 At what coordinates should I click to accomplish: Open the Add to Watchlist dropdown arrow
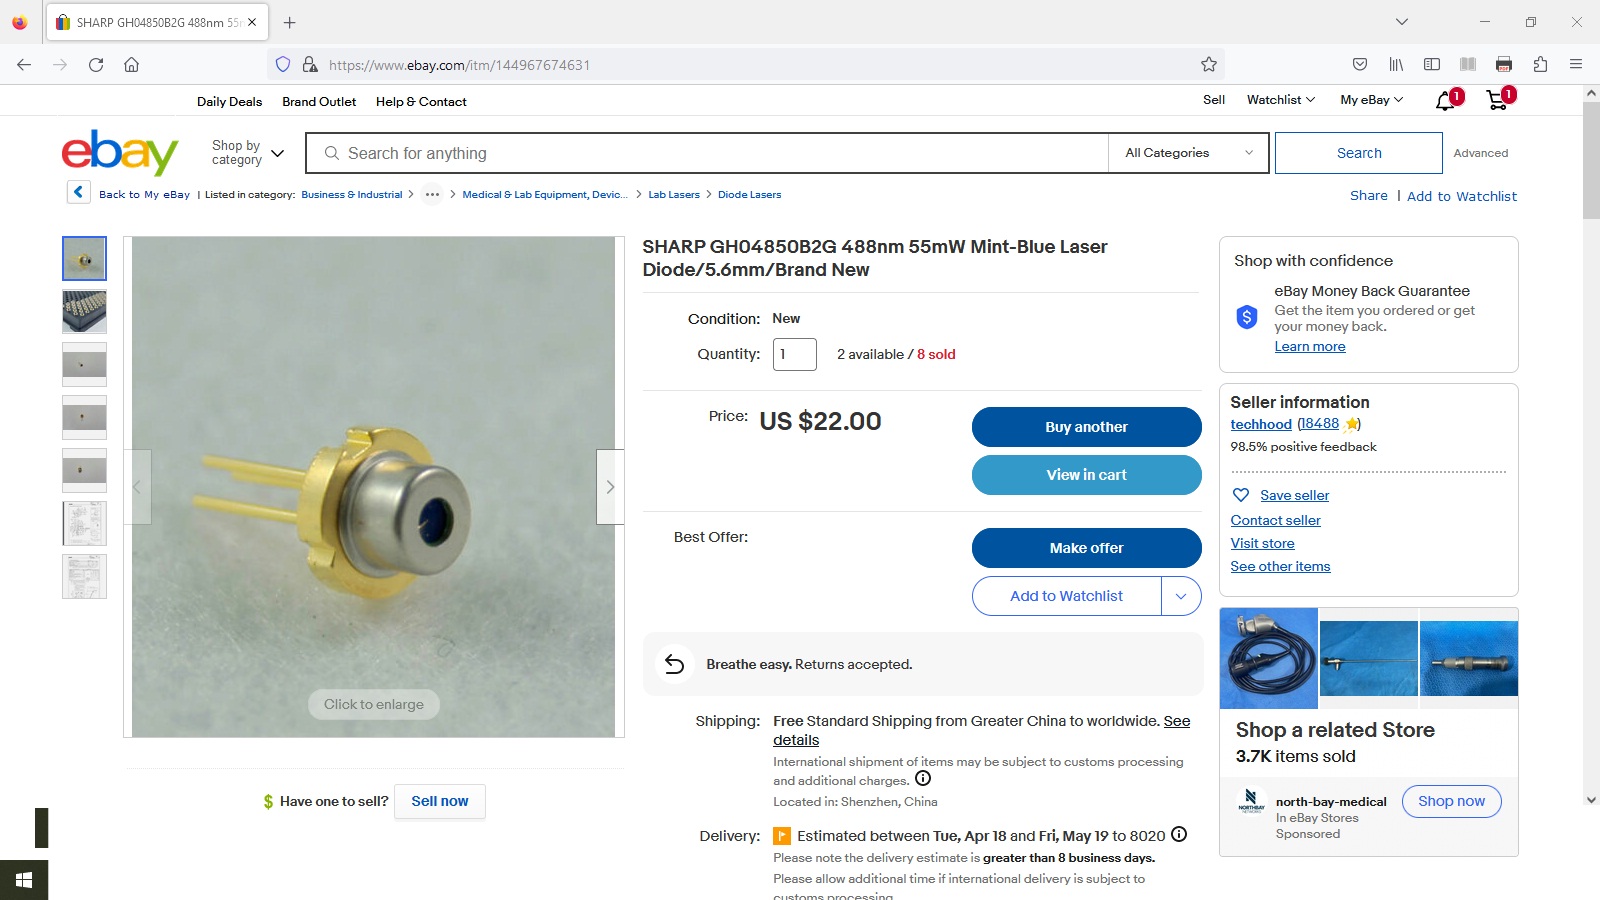pos(1181,596)
